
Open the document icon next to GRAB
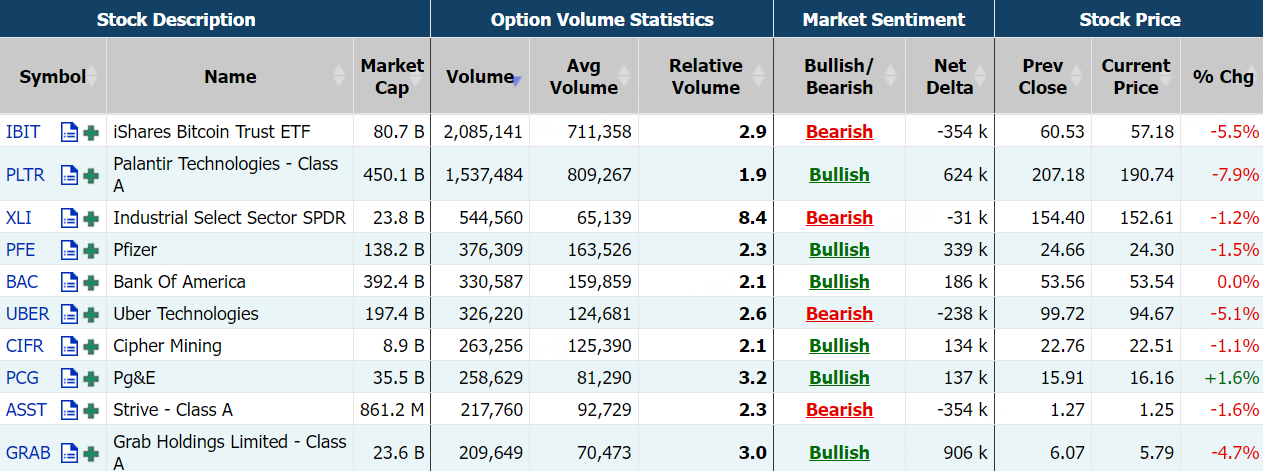tap(69, 453)
